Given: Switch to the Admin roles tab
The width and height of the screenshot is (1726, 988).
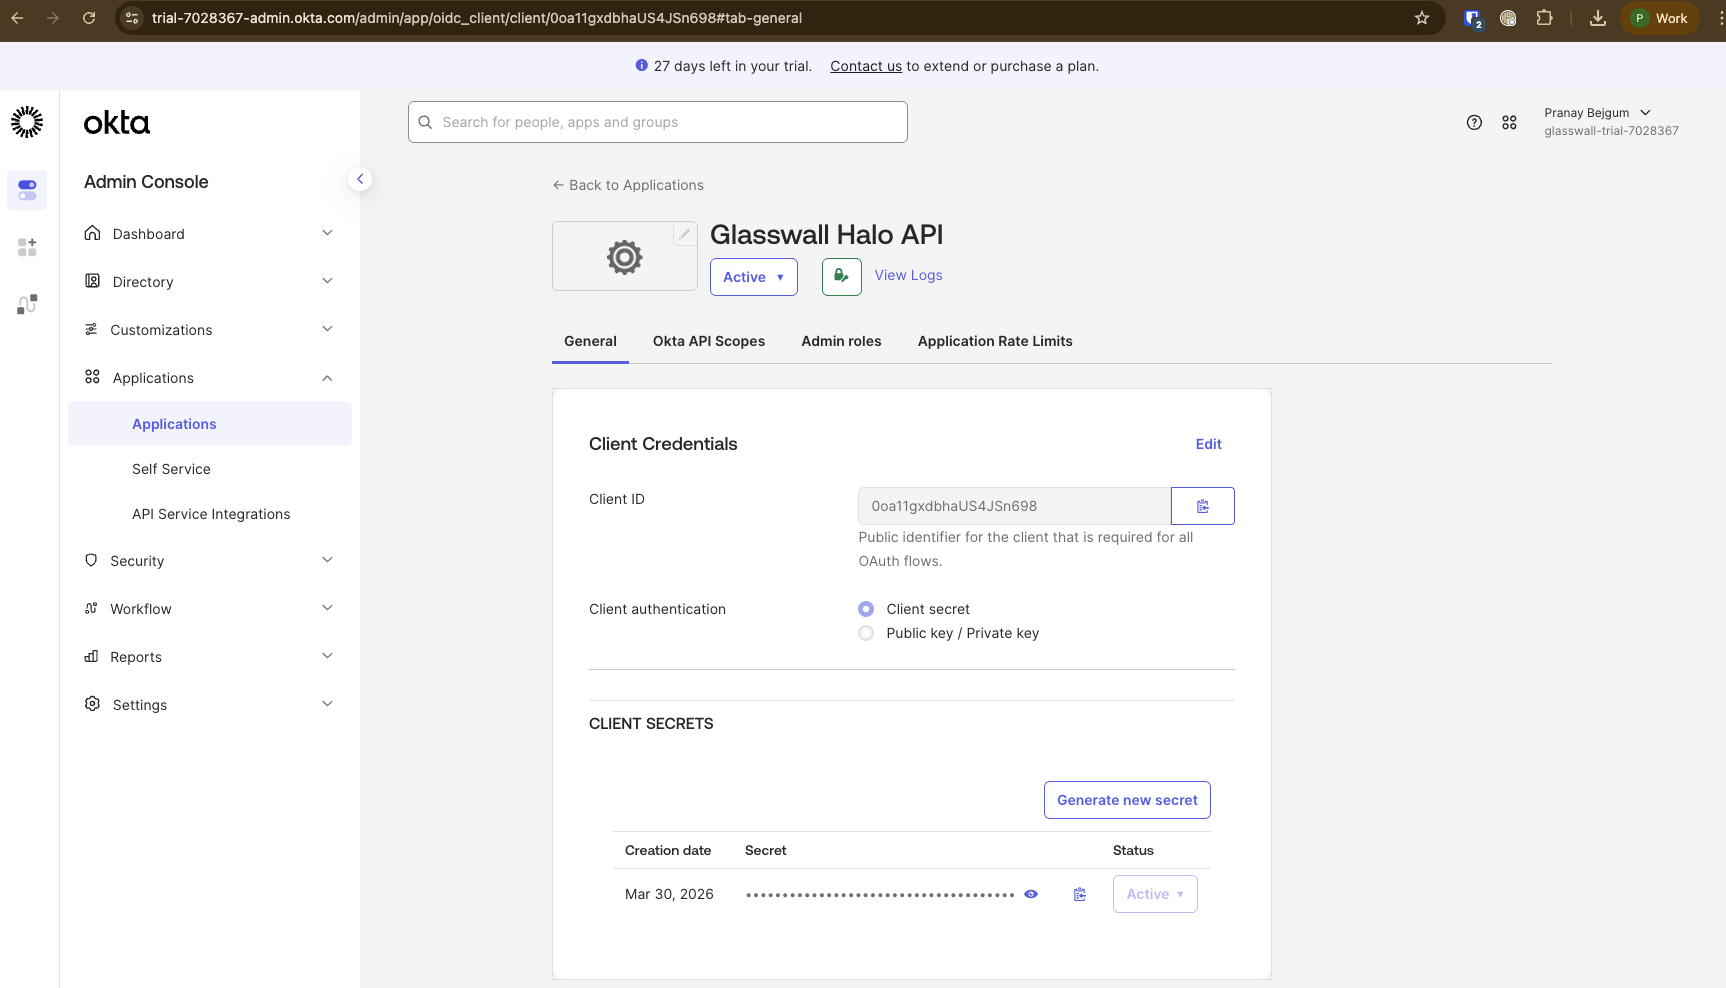Looking at the screenshot, I should click(841, 341).
